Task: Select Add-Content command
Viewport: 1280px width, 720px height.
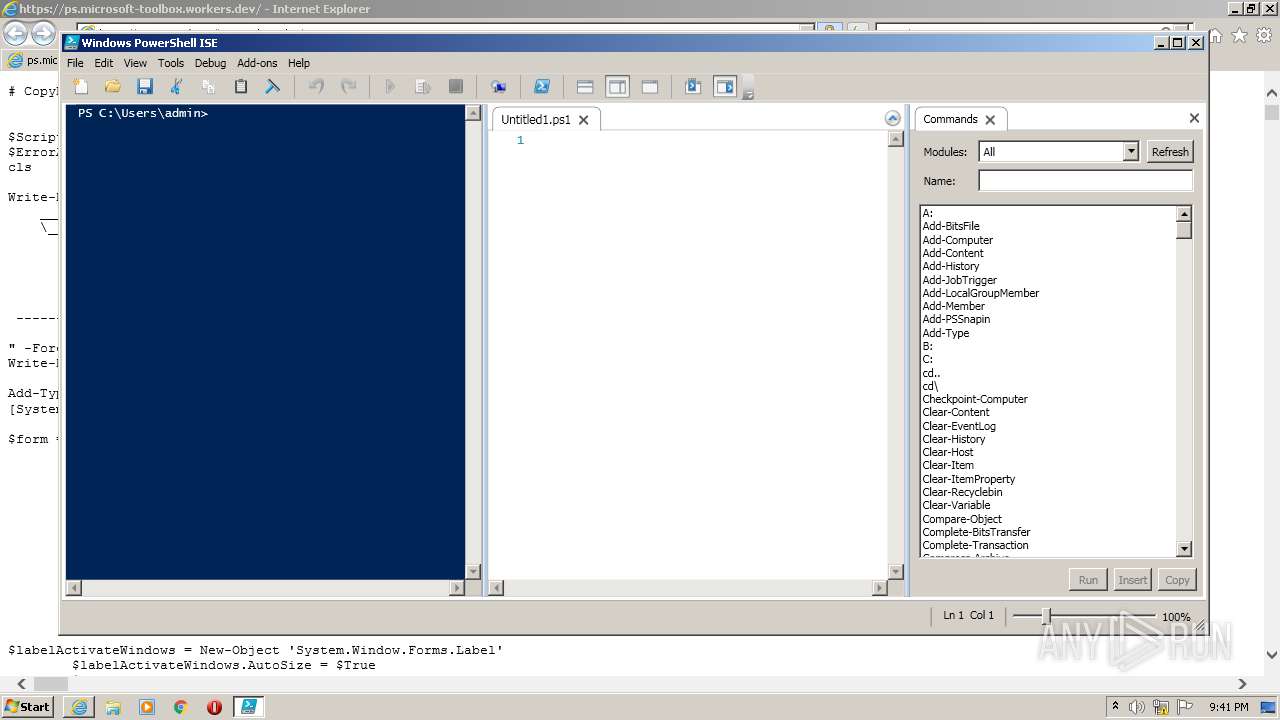Action: [x=953, y=253]
